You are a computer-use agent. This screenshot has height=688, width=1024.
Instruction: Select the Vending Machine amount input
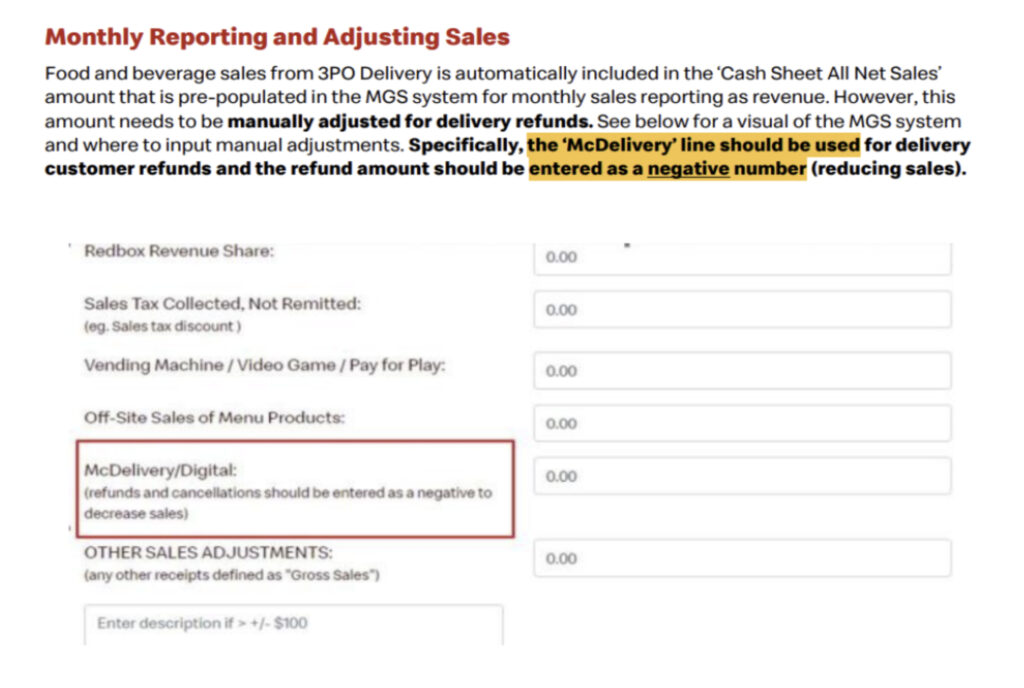point(742,371)
